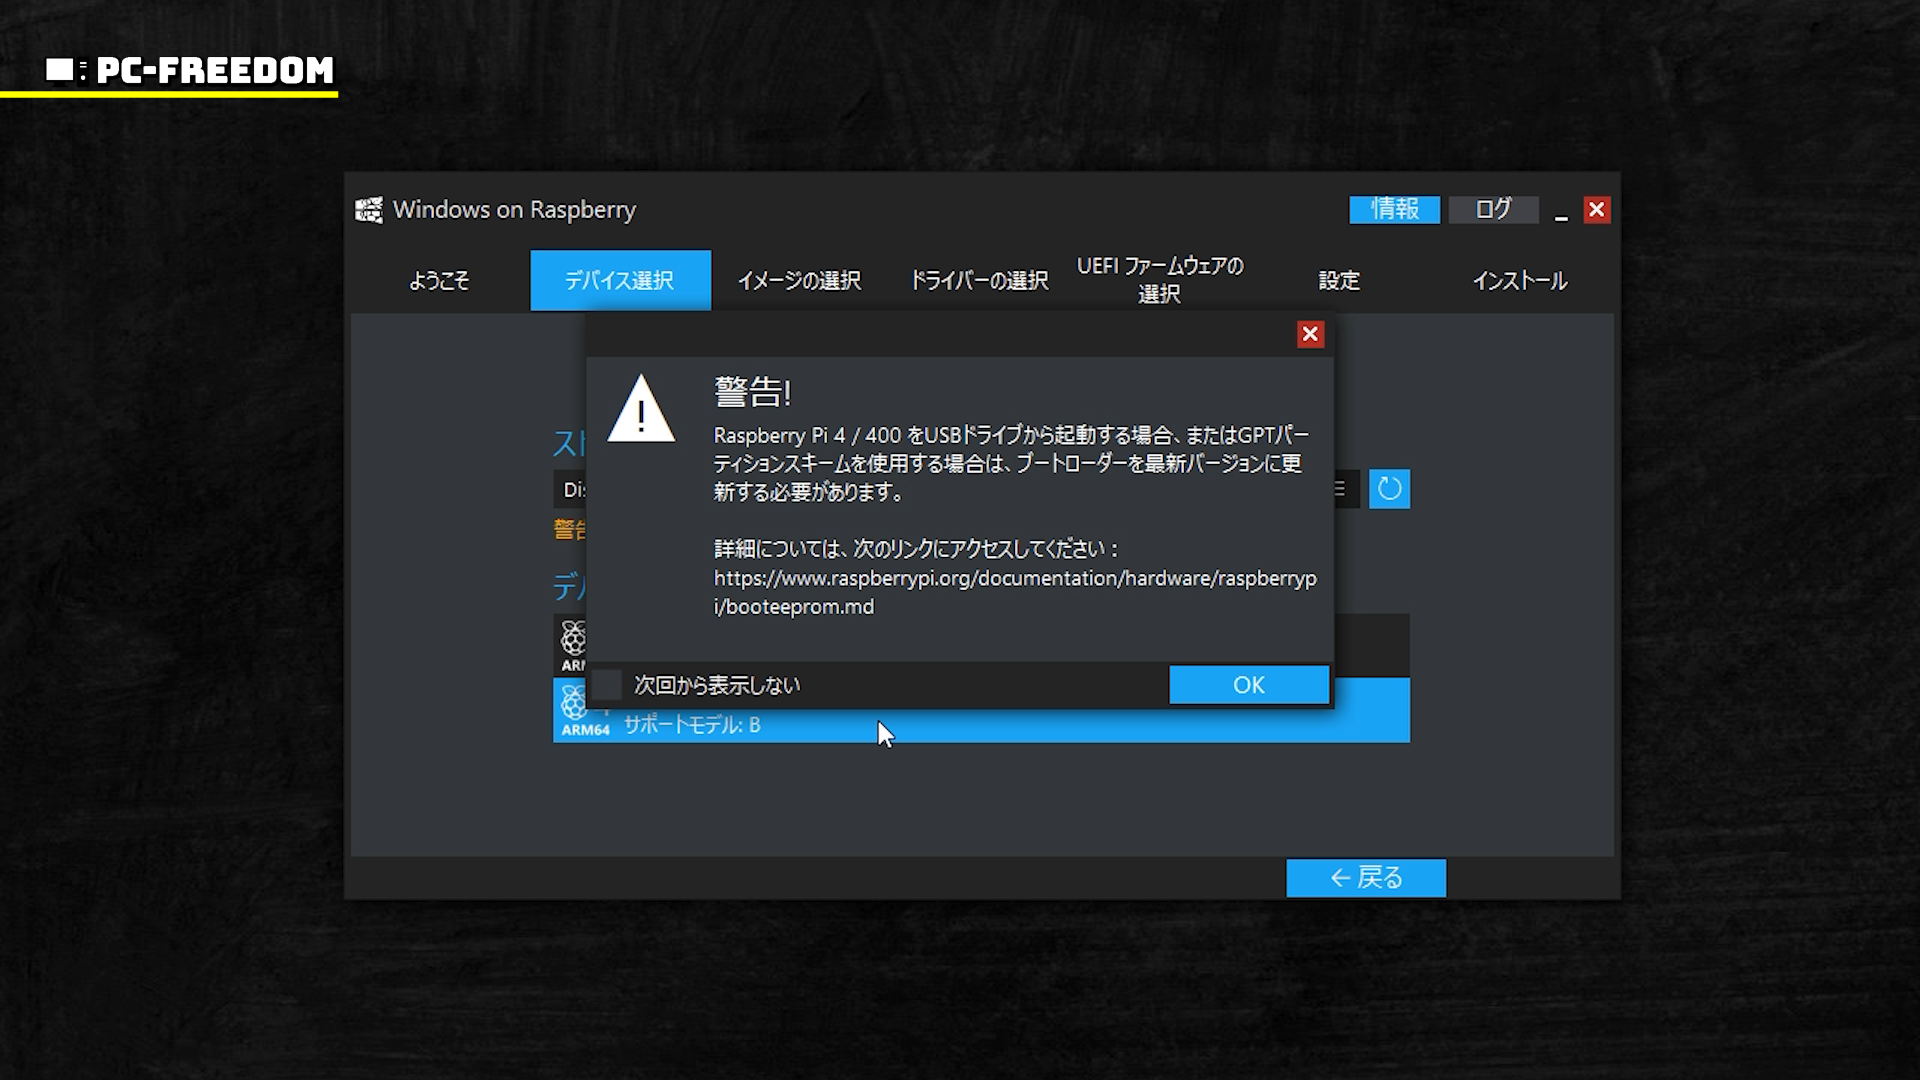Click the storage refresh icon button

point(1389,489)
